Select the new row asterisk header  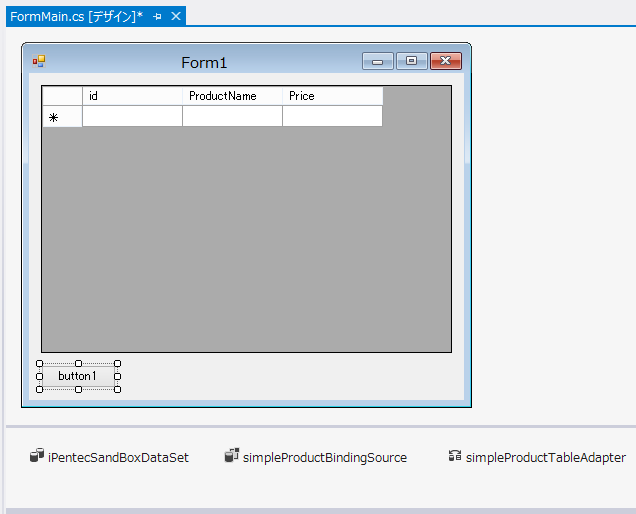pyautogui.click(x=62, y=117)
